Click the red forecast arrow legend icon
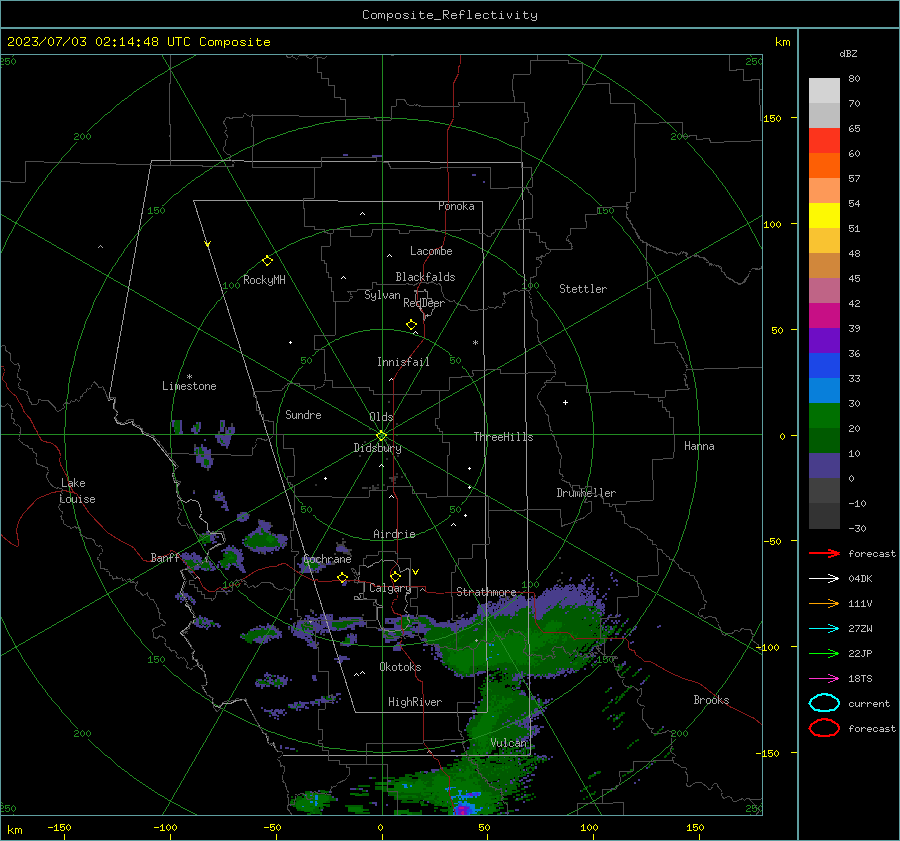Image resolution: width=900 pixels, height=841 pixels. (x=824, y=553)
